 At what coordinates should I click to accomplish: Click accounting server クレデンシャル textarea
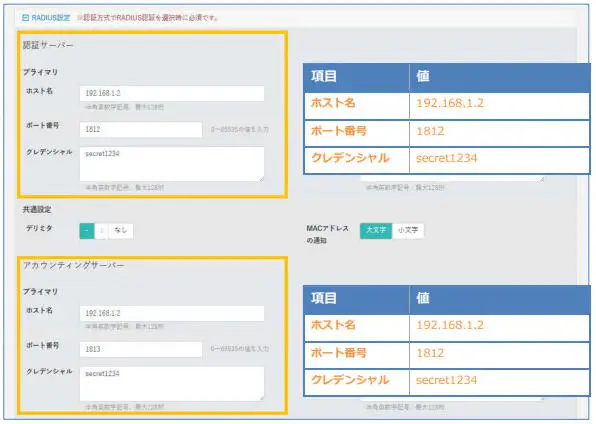[x=172, y=383]
